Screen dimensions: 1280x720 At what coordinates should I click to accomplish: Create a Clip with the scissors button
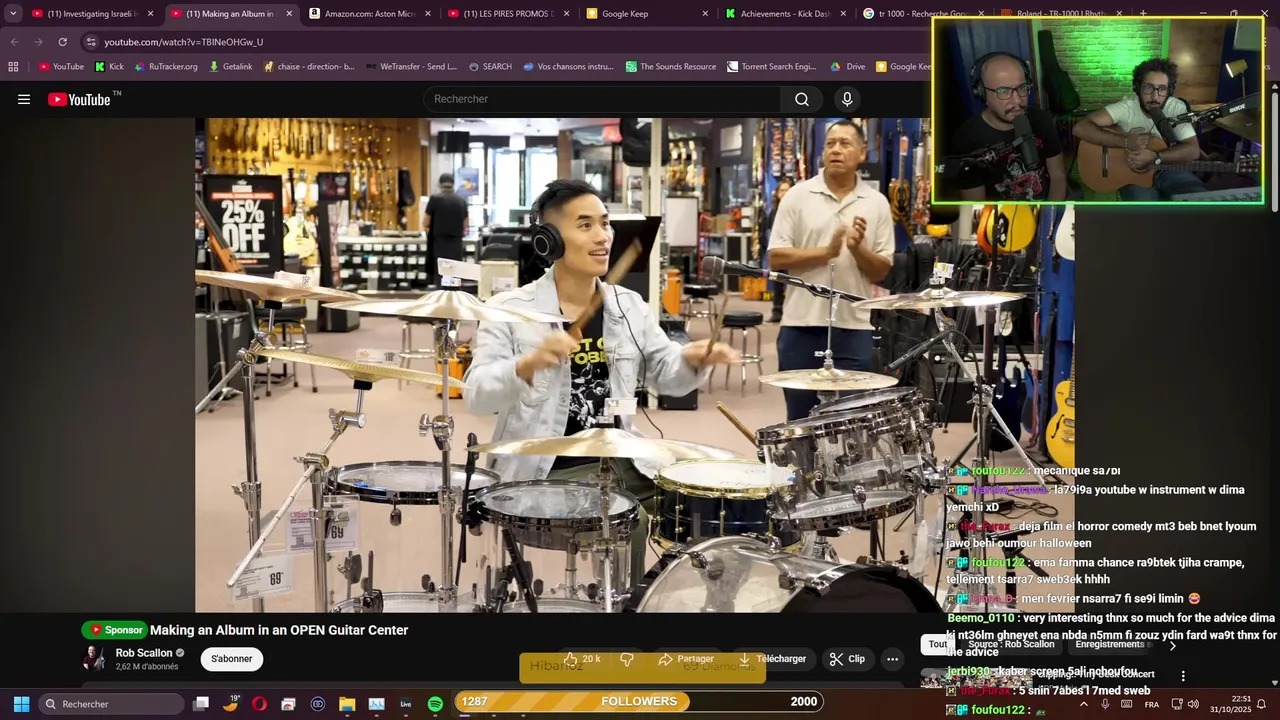point(847,659)
